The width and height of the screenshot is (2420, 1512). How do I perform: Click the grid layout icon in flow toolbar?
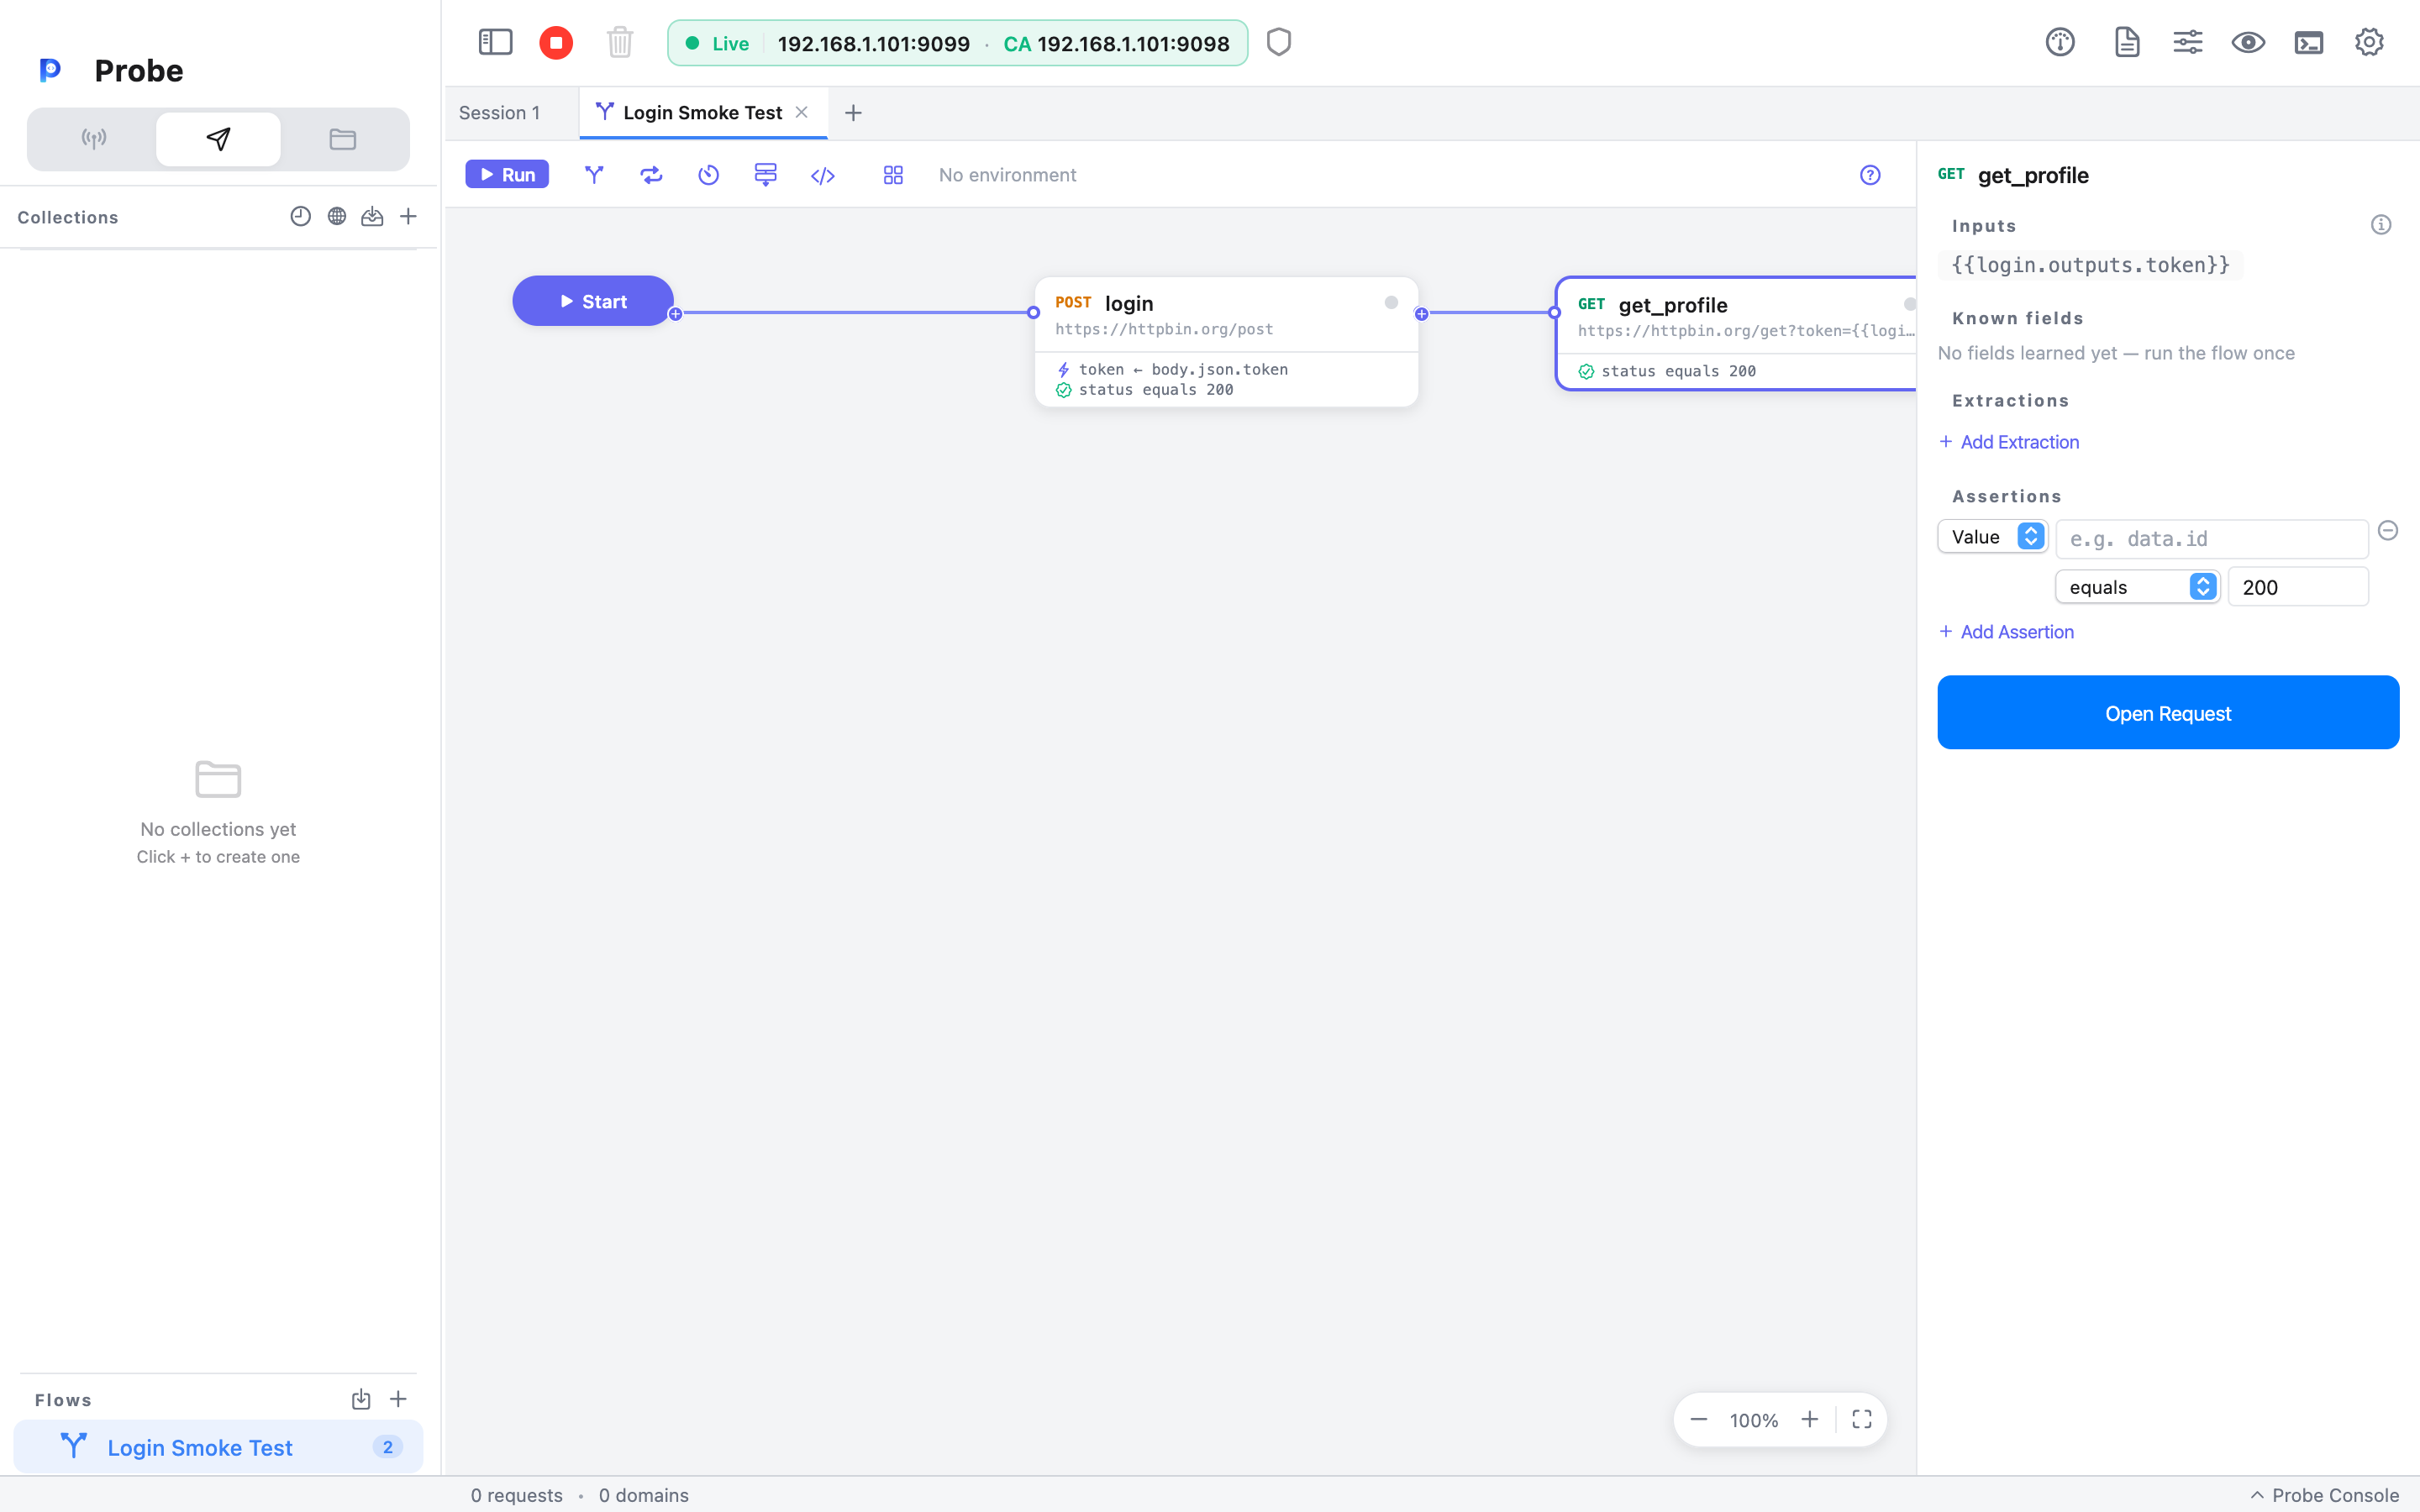(x=893, y=175)
